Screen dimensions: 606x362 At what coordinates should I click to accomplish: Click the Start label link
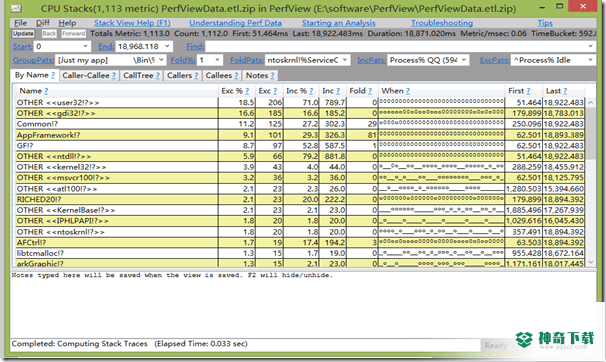tap(22, 47)
